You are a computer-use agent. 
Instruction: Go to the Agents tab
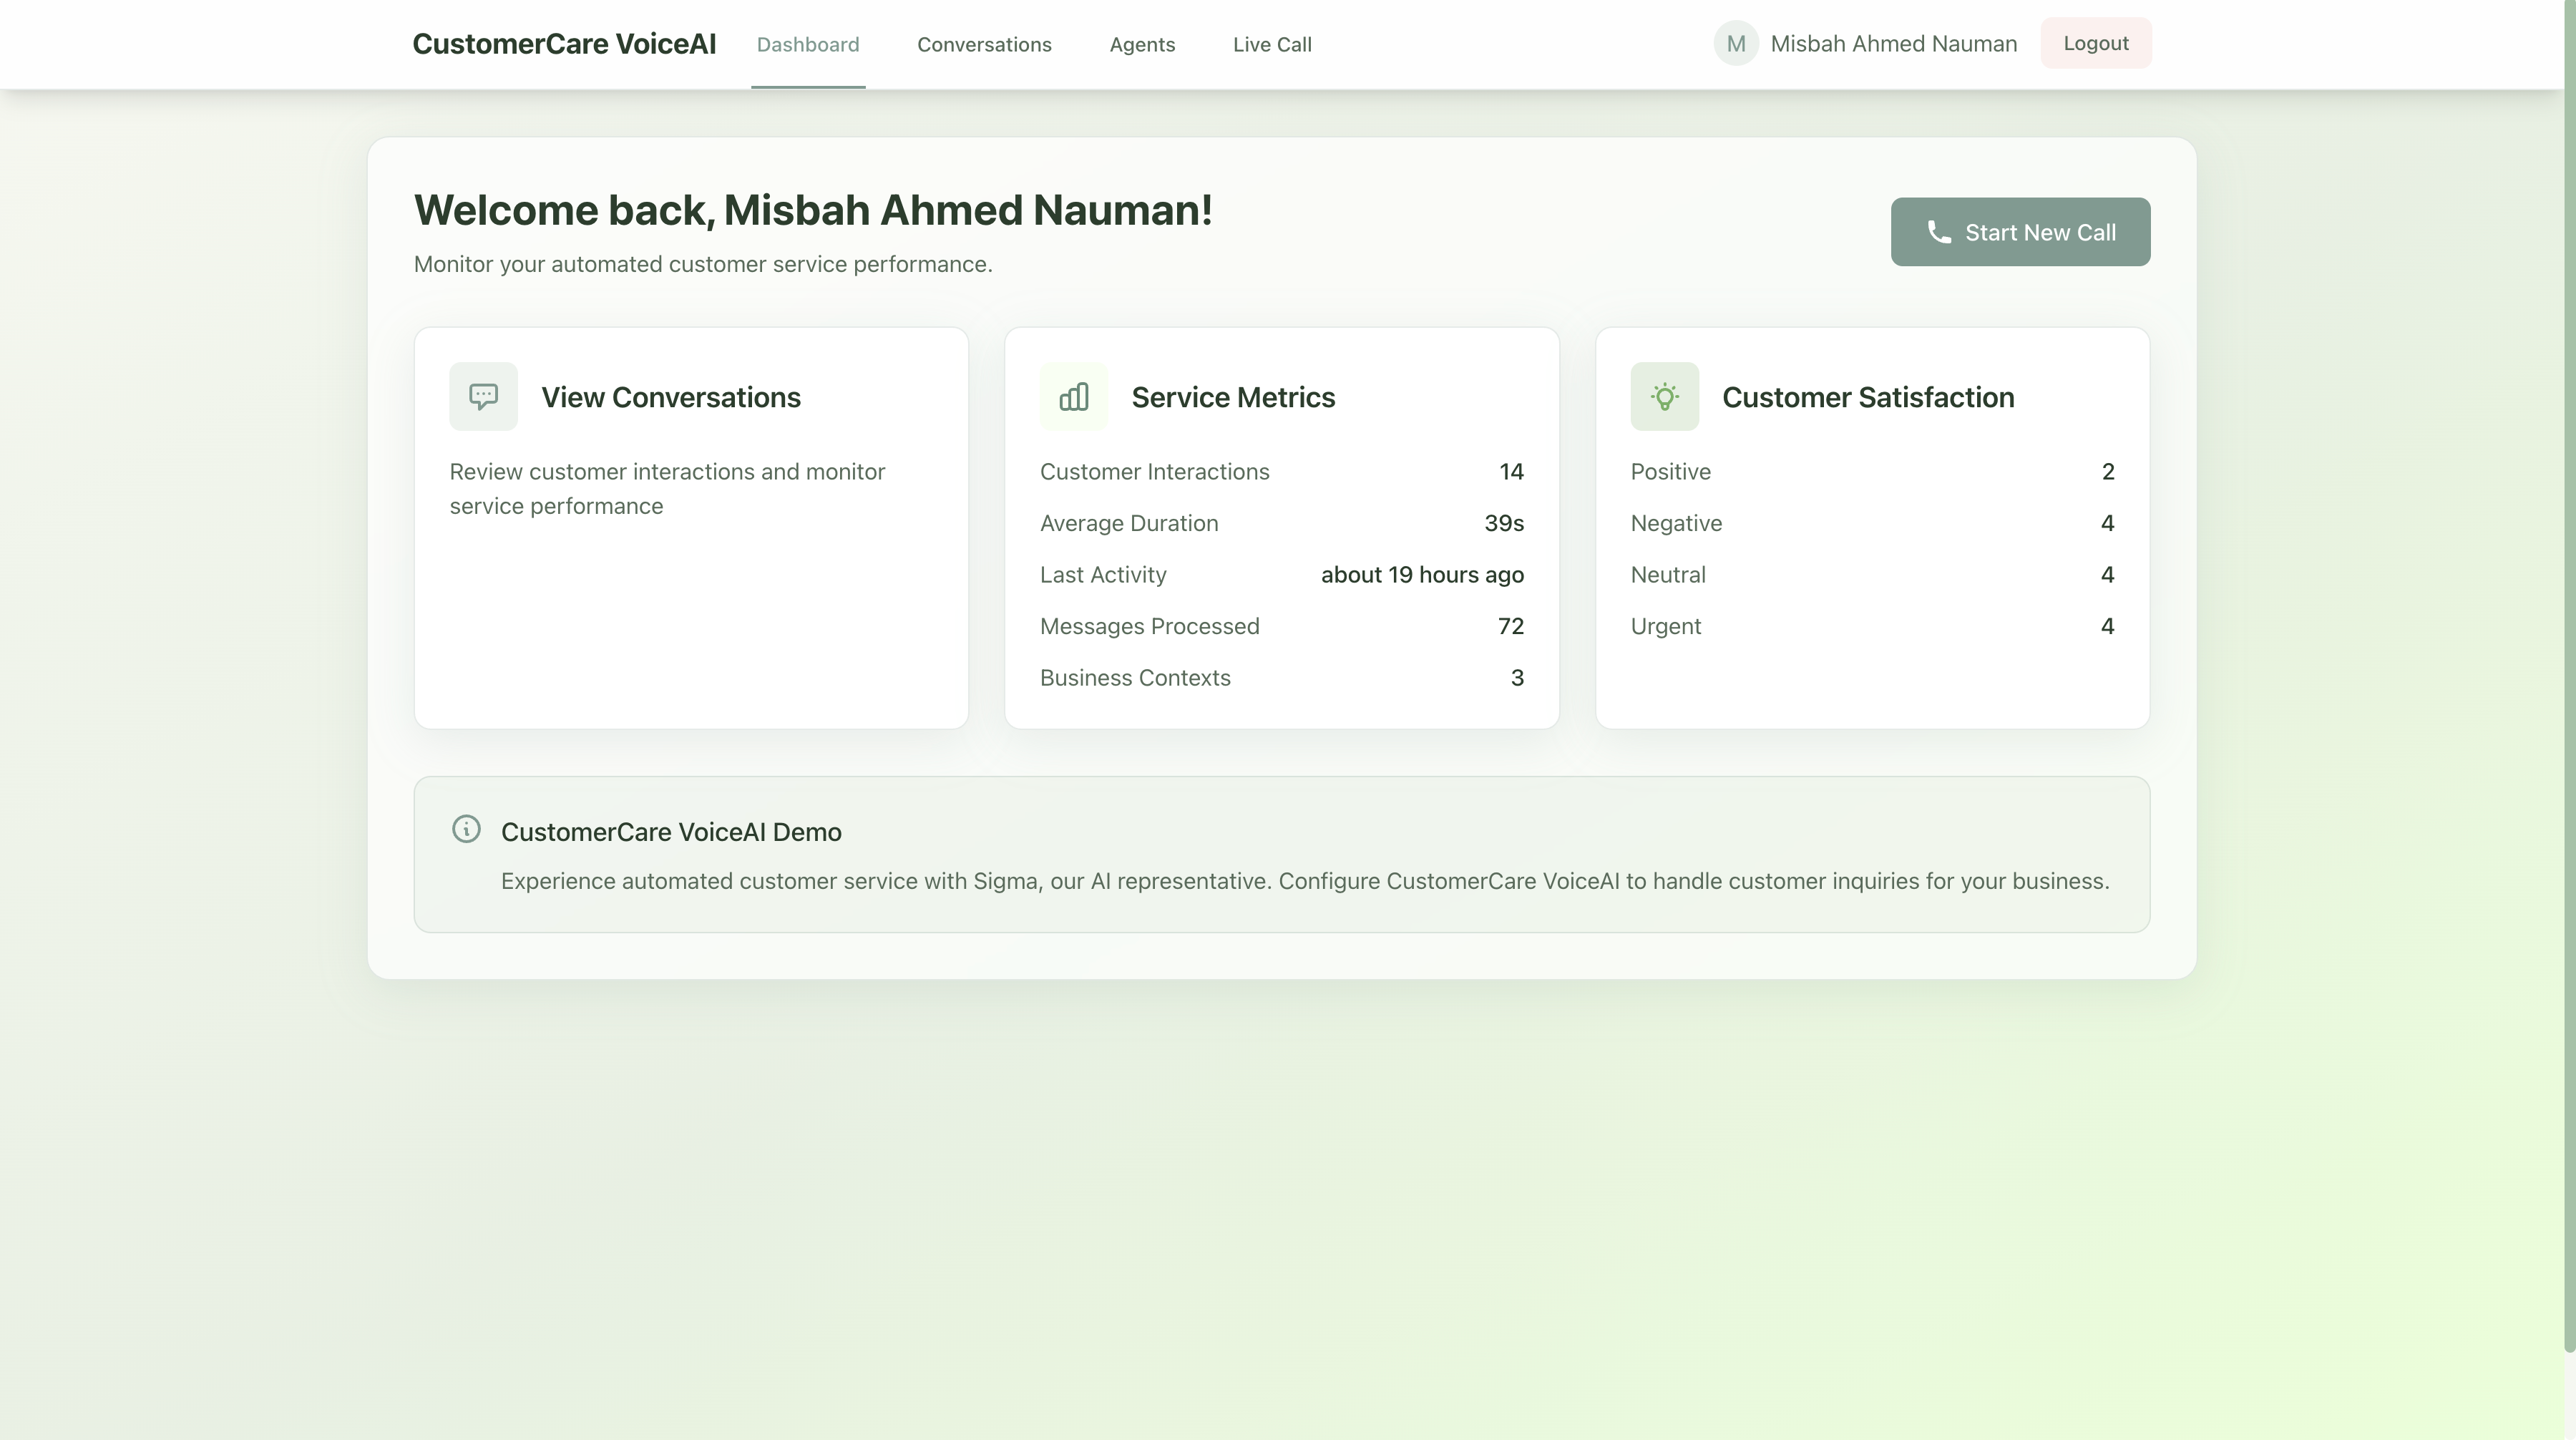(x=1142, y=45)
